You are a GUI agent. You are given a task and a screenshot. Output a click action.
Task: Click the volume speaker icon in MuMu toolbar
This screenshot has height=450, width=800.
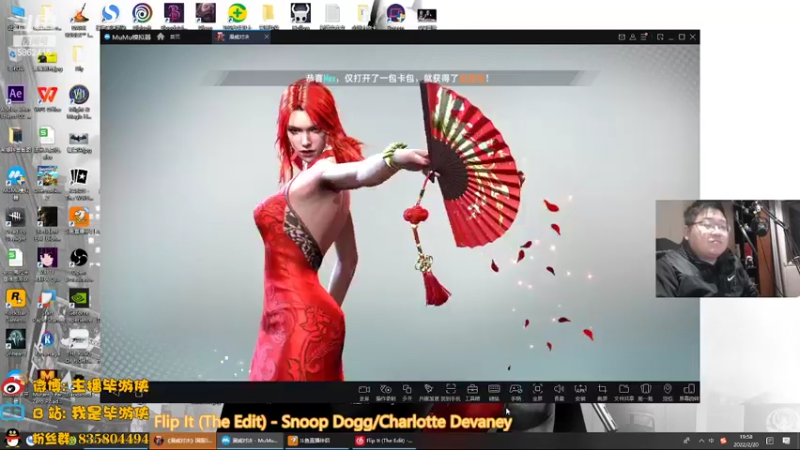tap(559, 390)
